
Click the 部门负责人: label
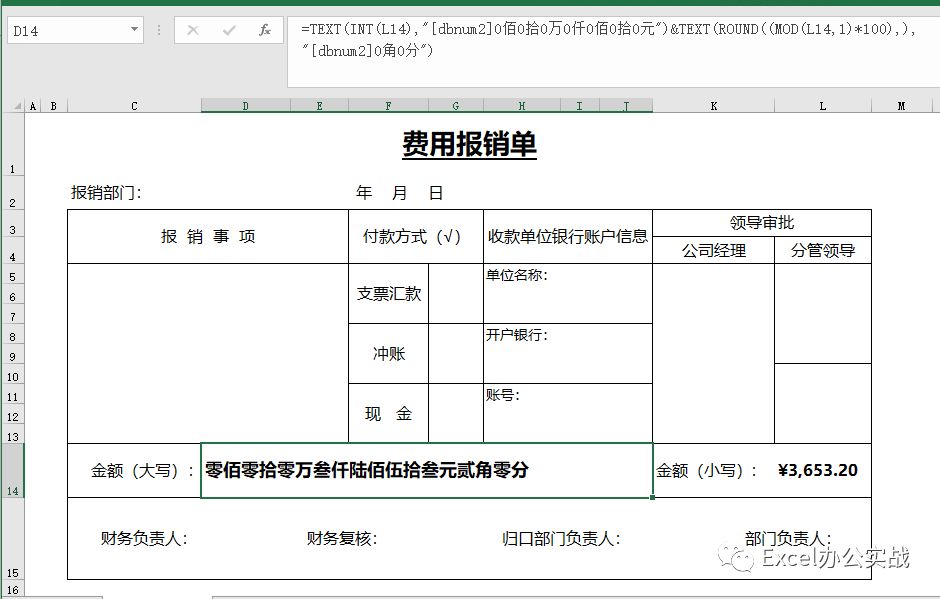pyautogui.click(x=788, y=538)
